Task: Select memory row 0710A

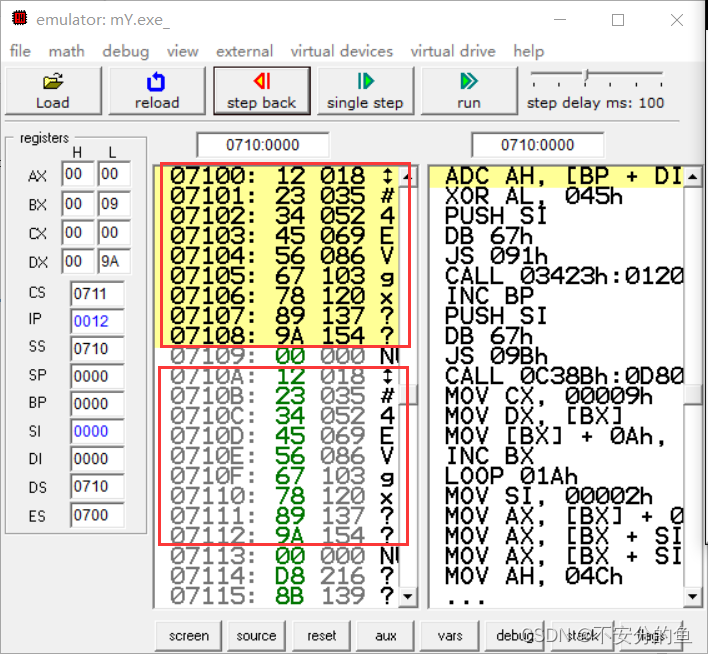Action: 279,376
